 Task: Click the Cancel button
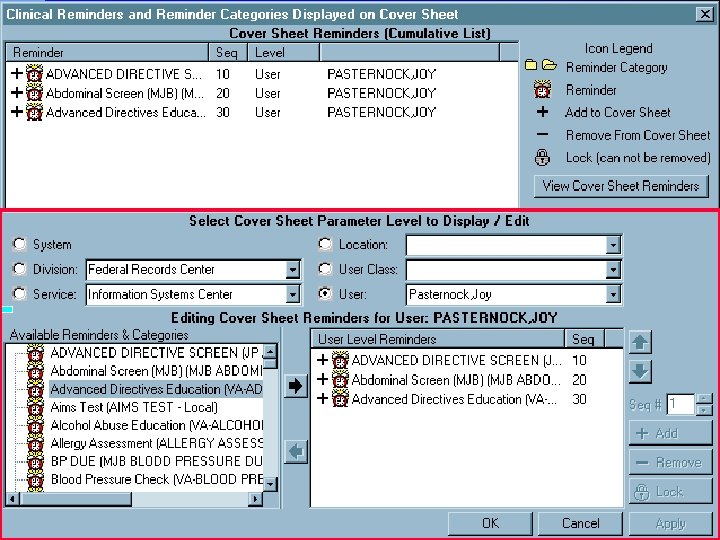pyautogui.click(x=580, y=523)
